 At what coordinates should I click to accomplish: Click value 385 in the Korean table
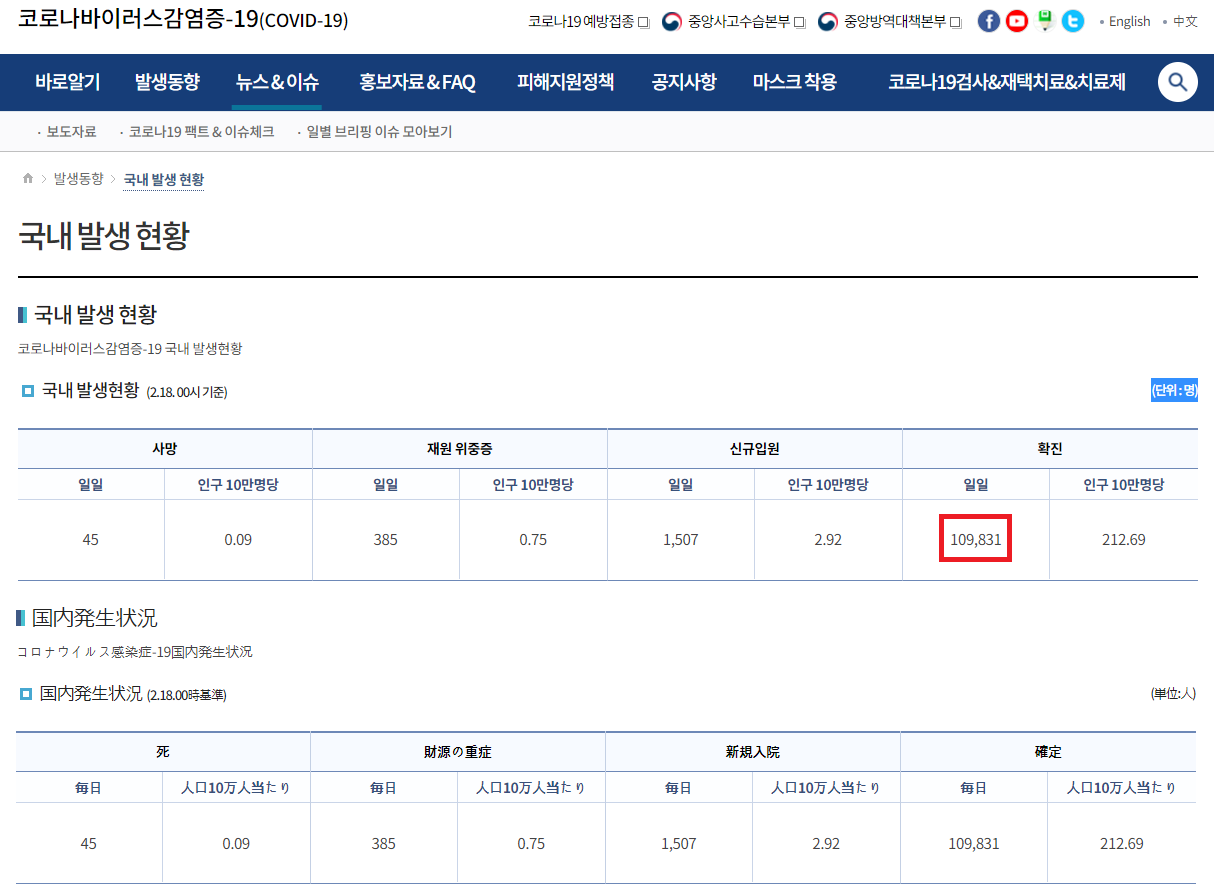coord(385,540)
